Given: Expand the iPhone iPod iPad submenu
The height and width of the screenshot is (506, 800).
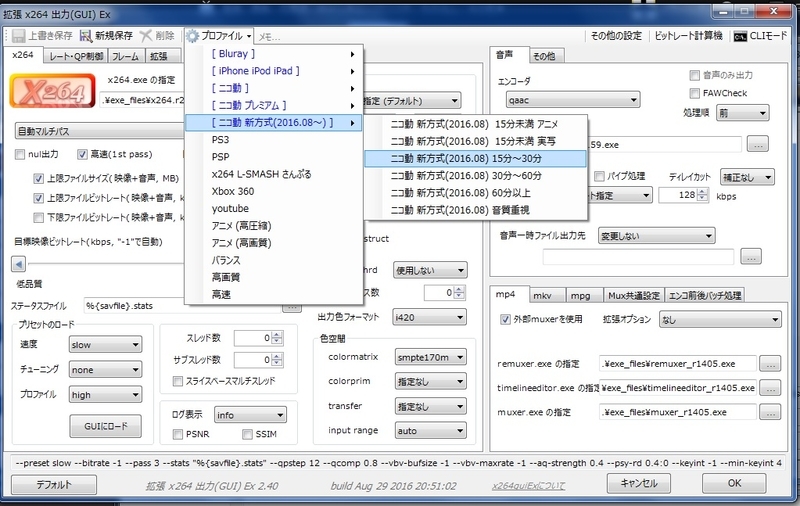Looking at the screenshot, I should pyautogui.click(x=273, y=71).
